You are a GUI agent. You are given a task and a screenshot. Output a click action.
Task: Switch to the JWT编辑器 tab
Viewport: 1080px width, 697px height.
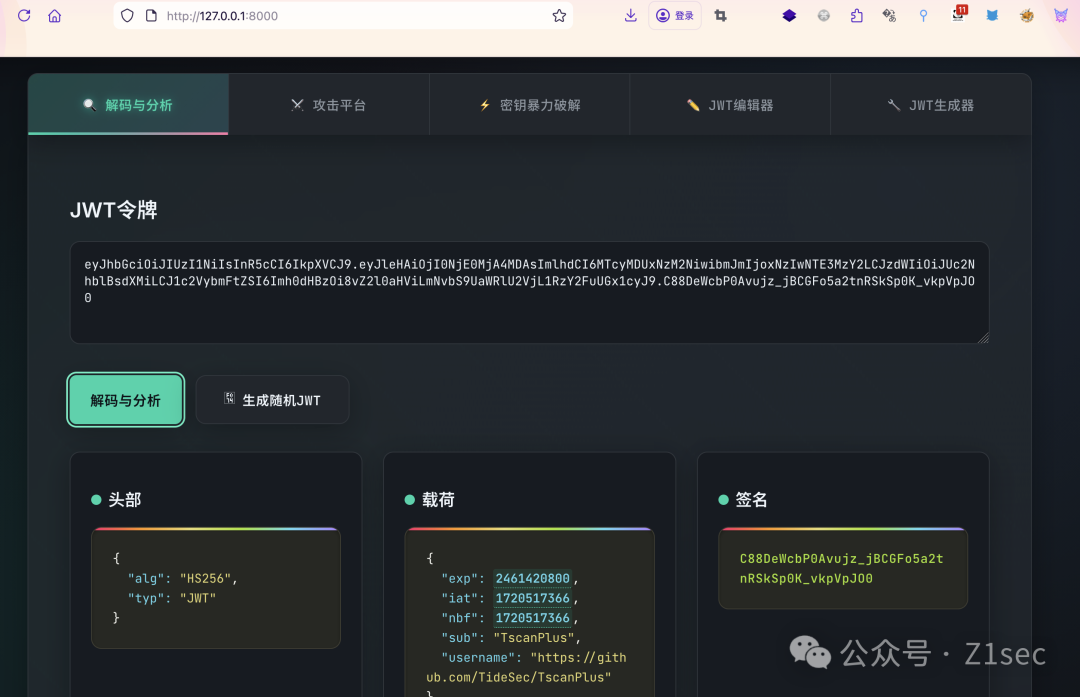pyautogui.click(x=729, y=104)
